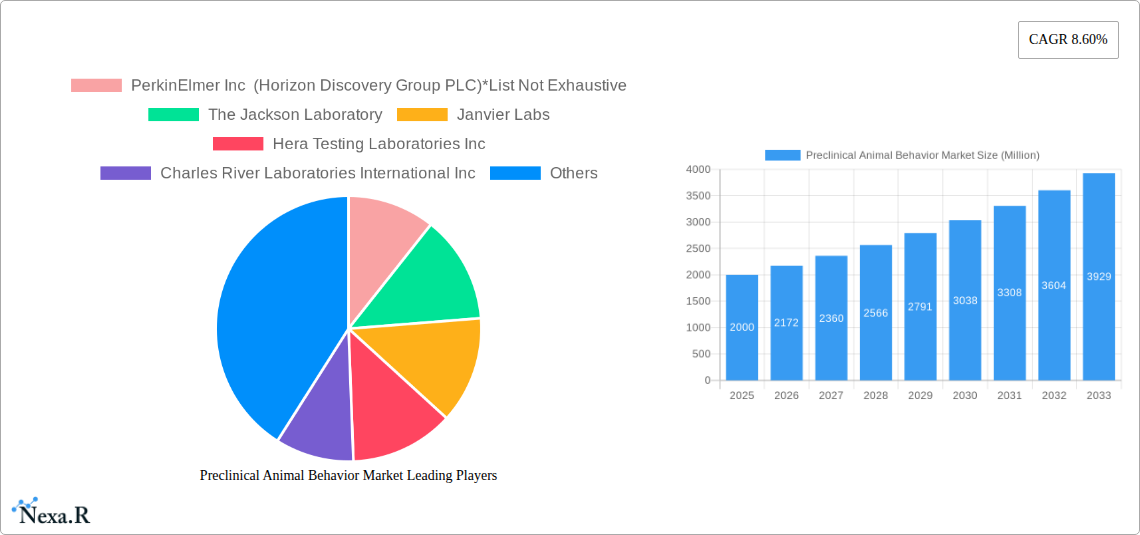This screenshot has height=535, width=1140.
Task: Click the PerkinElmer Inc legend label
Action: coord(379,86)
